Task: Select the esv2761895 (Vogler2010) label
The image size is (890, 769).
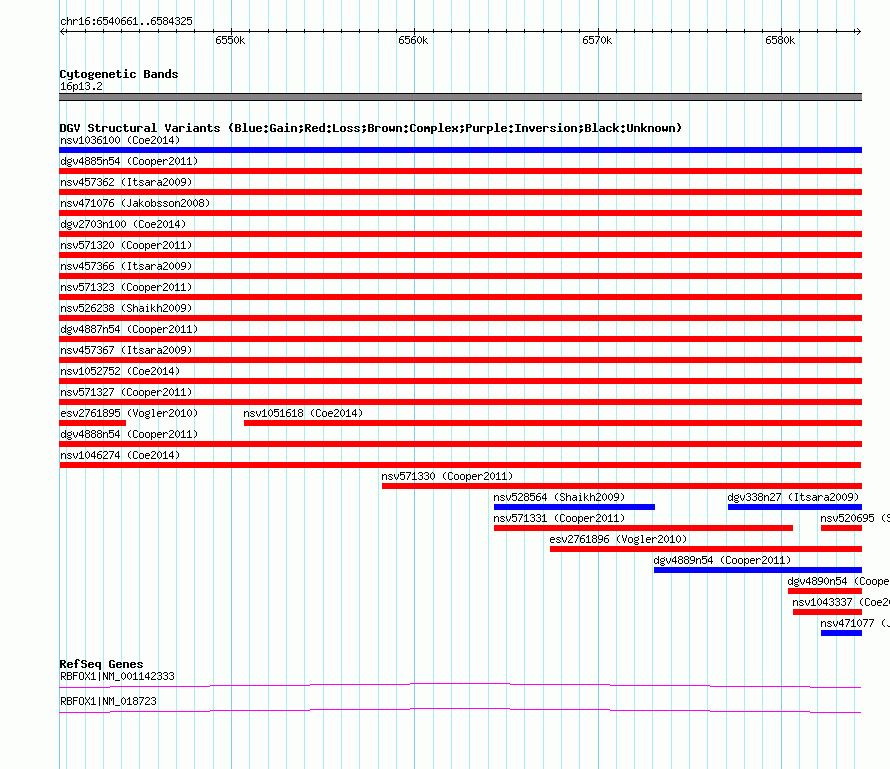Action: (x=129, y=413)
